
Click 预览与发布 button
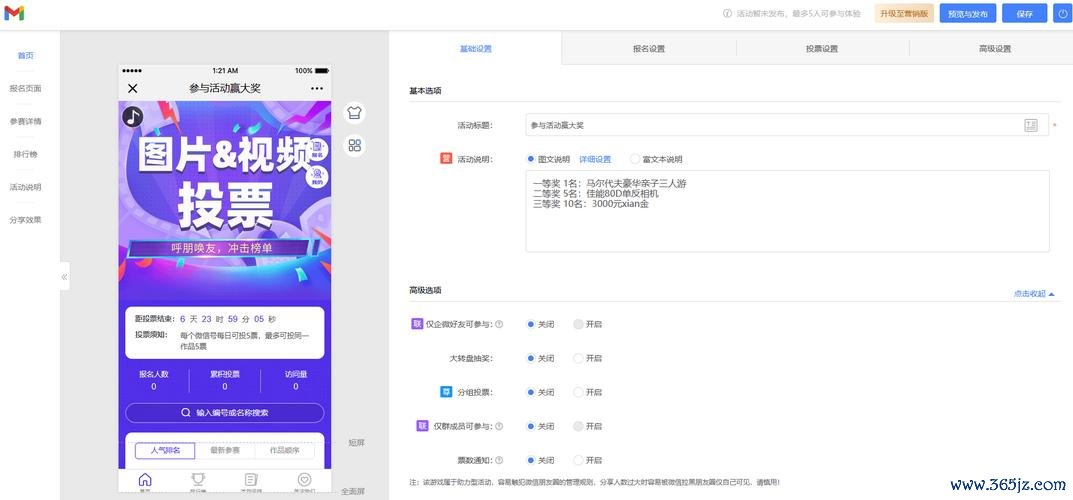pyautogui.click(x=968, y=14)
